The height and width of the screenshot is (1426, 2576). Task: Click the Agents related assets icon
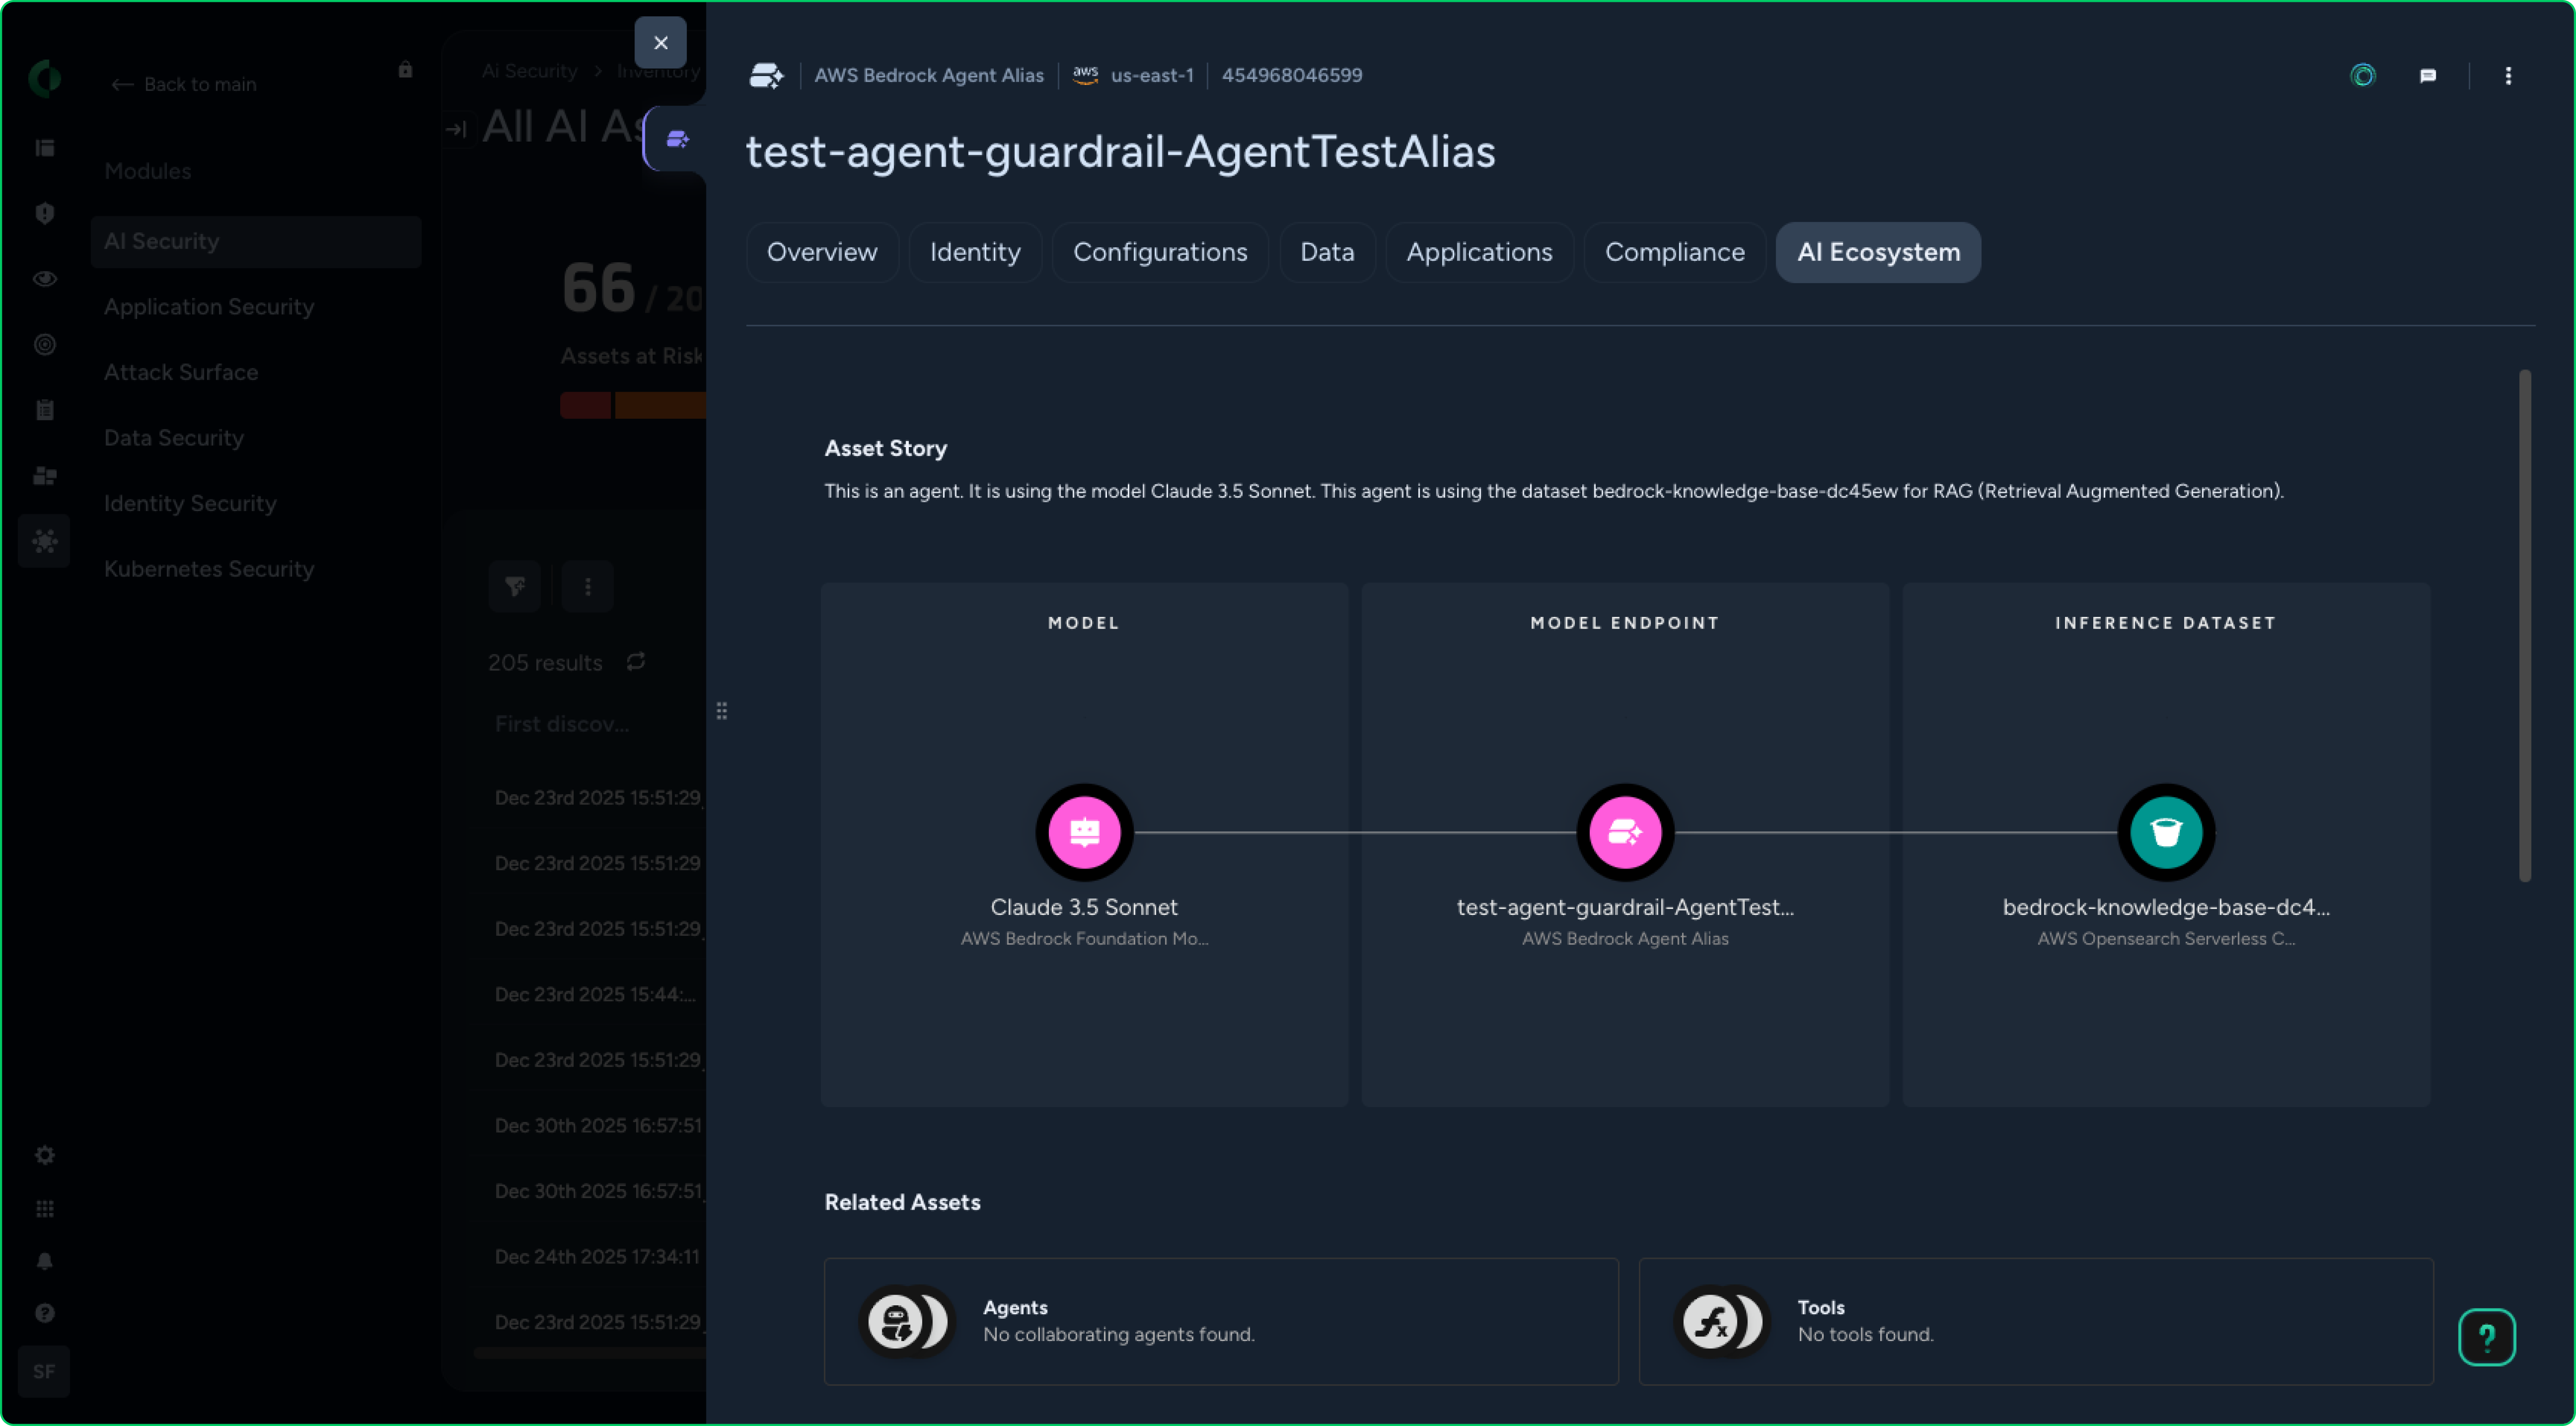tap(896, 1321)
